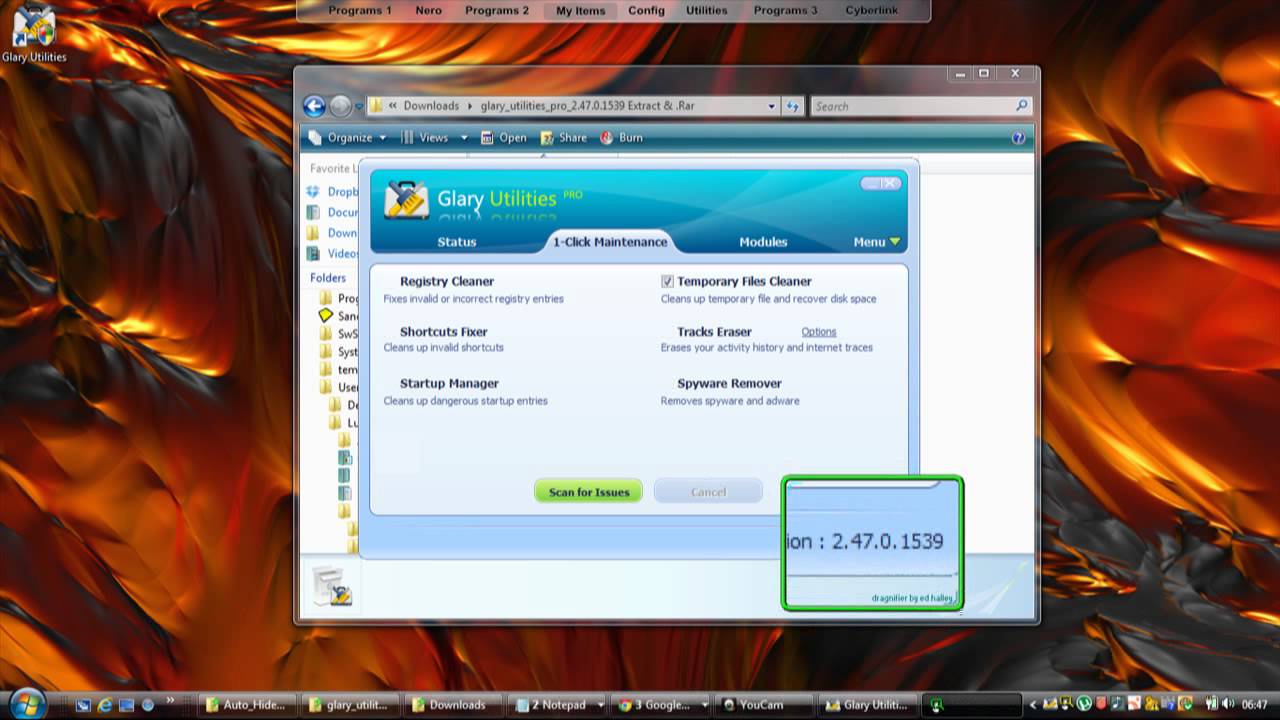
Task: Expand the Google Chrome taskbar group arrow
Action: 704,705
